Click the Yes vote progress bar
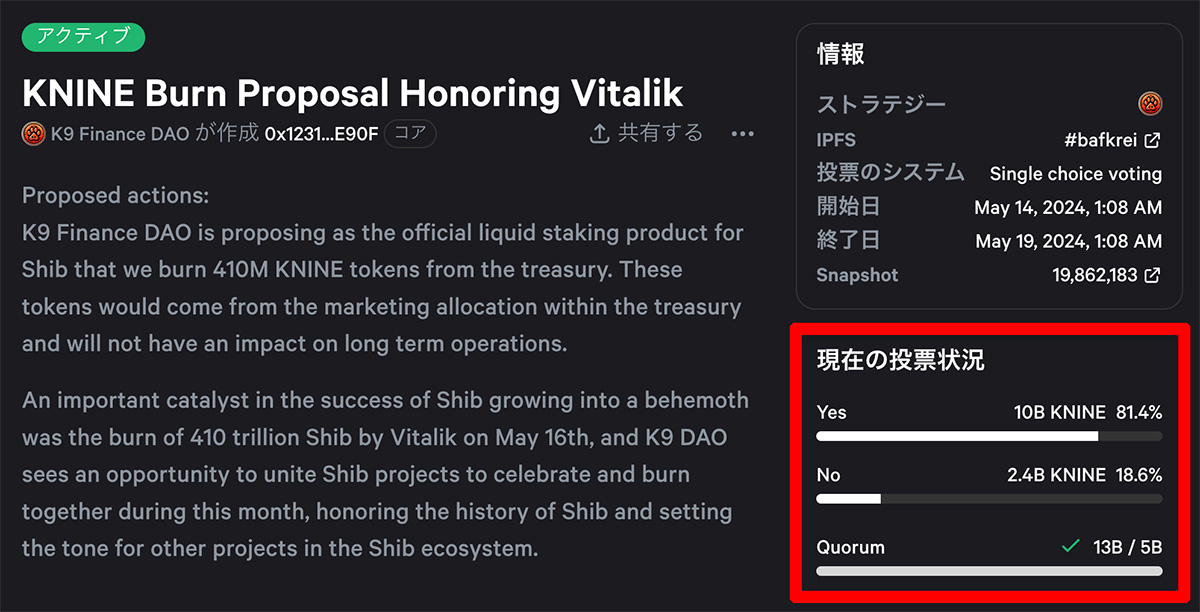The image size is (1200, 612). [989, 436]
